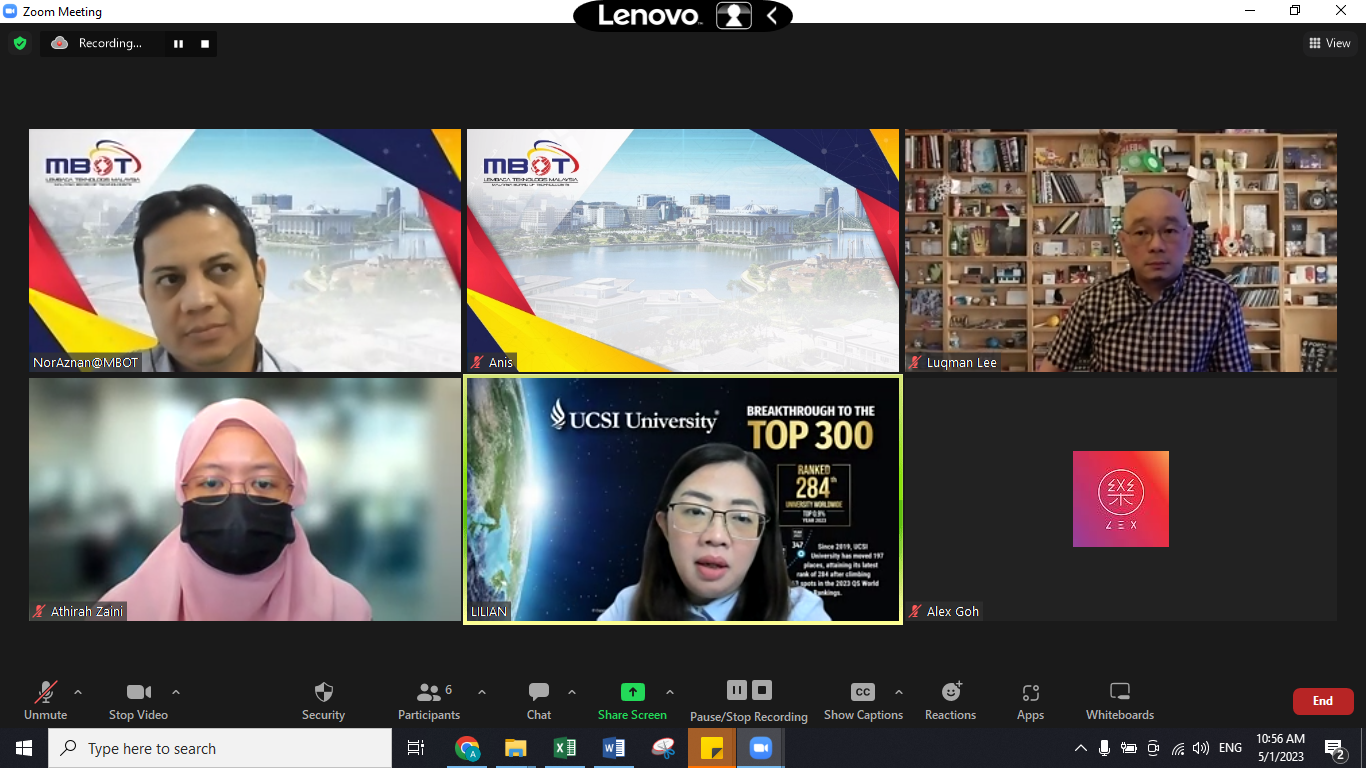Toggle Show Captions CC button
Viewport: 1366px width, 768px height.
click(x=862, y=692)
